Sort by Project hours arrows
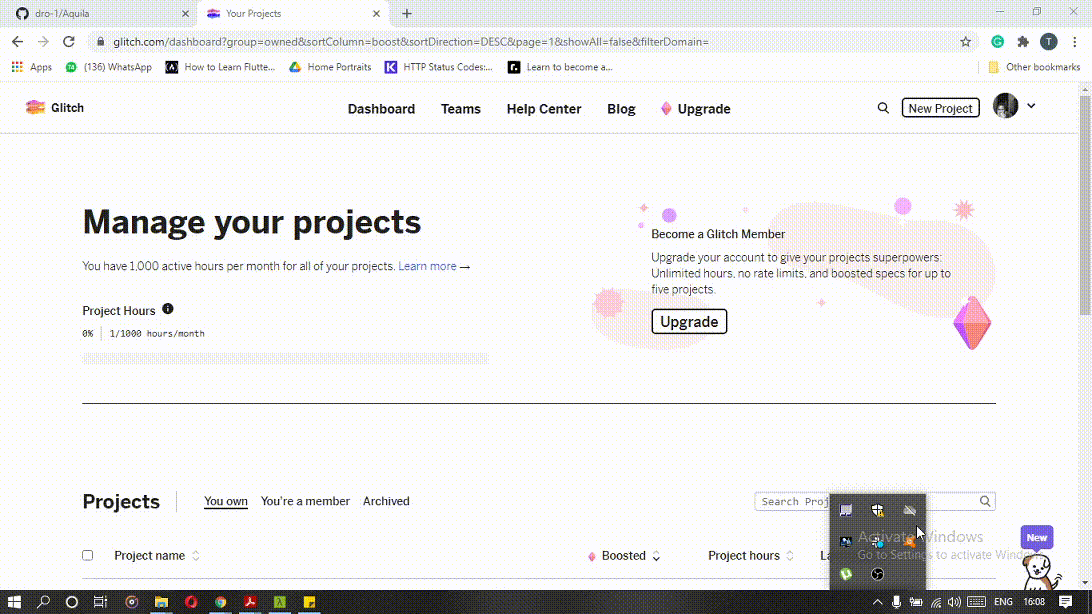Image resolution: width=1092 pixels, height=614 pixels. [x=790, y=556]
